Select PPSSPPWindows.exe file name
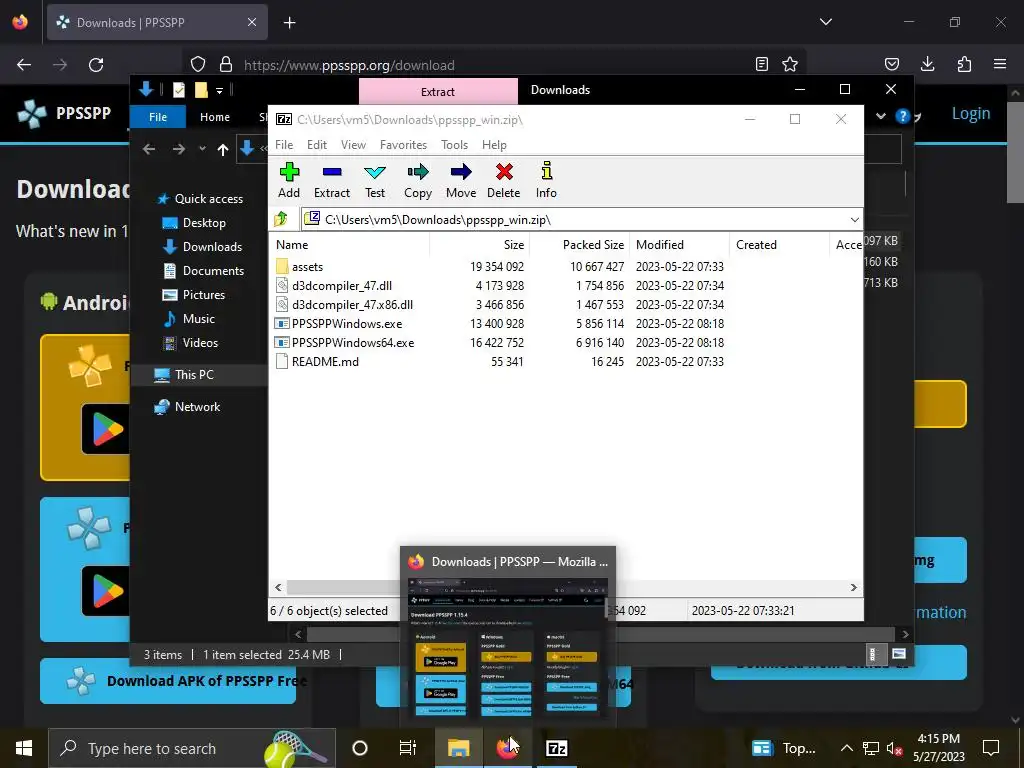Screen dimensions: 1024x768 pyautogui.click(x=347, y=323)
